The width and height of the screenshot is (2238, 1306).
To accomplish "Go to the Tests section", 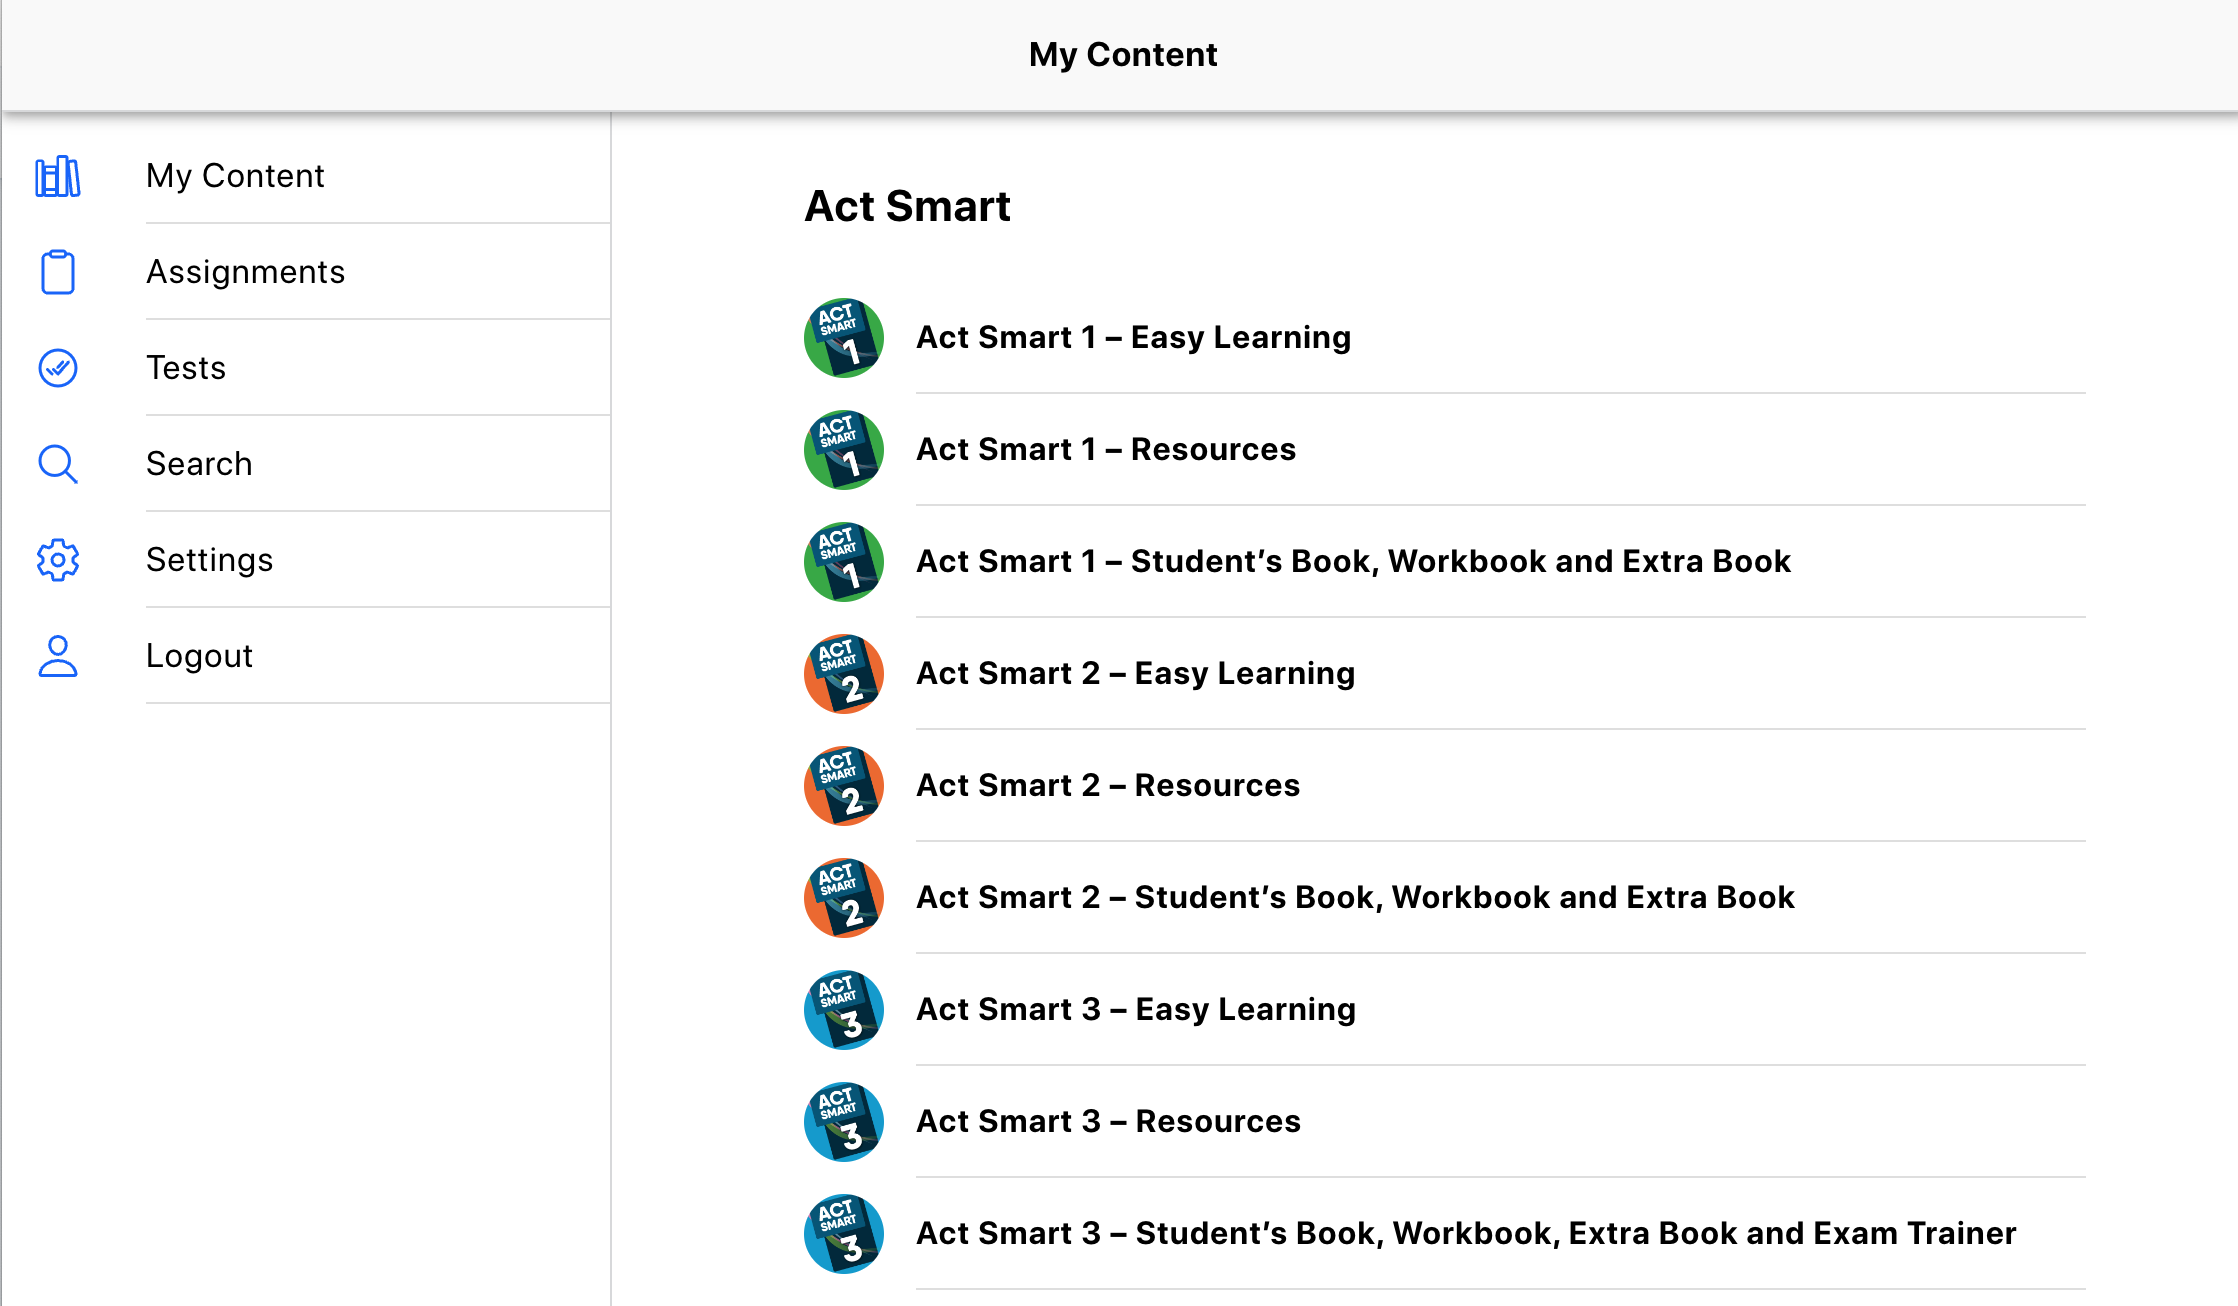I will [x=186, y=368].
